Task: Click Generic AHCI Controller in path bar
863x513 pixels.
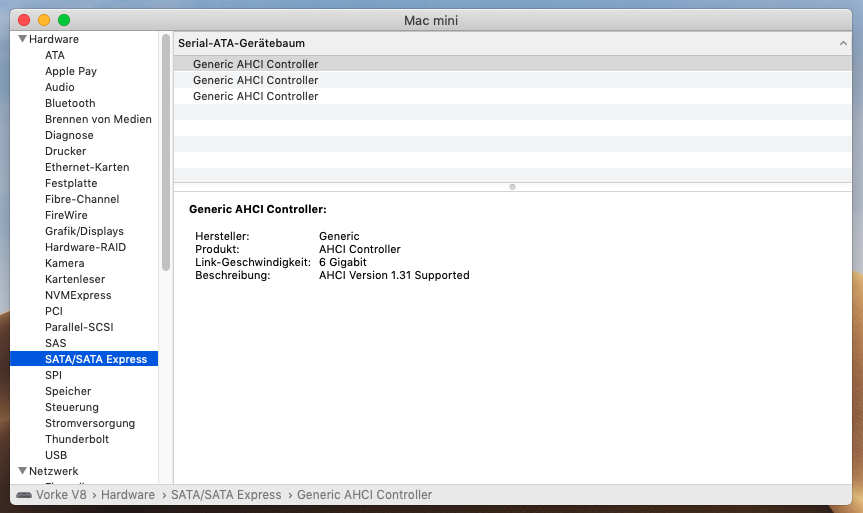Action: [x=364, y=495]
